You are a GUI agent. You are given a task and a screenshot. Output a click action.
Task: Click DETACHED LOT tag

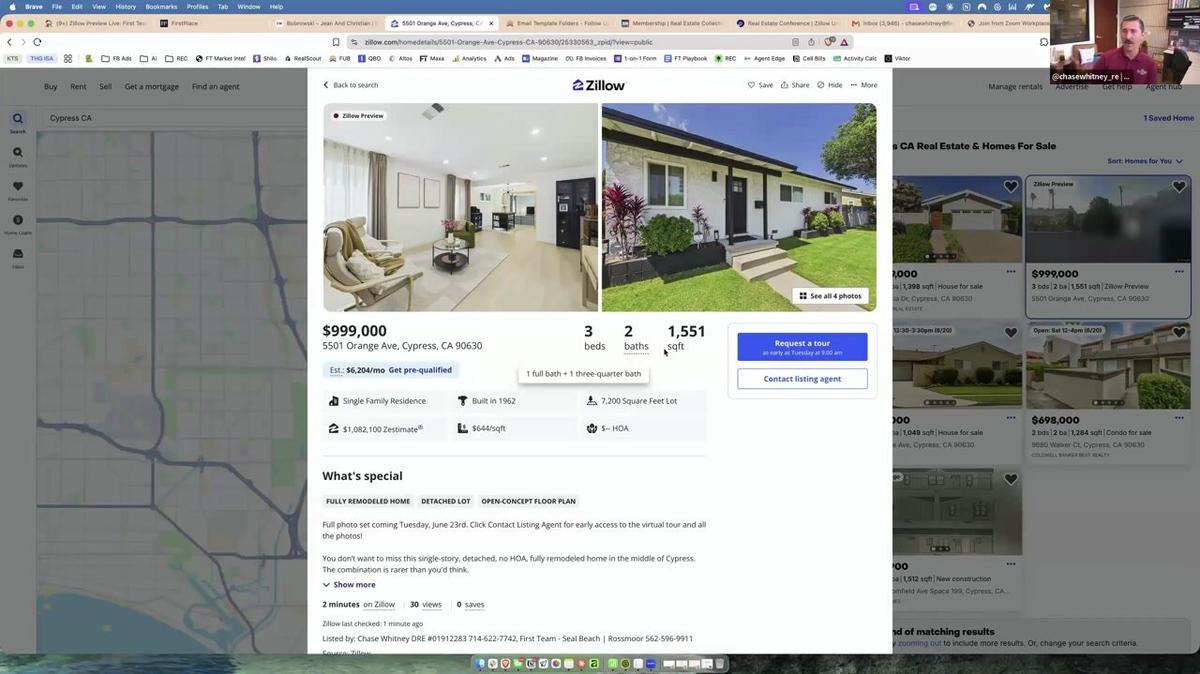pyautogui.click(x=445, y=501)
